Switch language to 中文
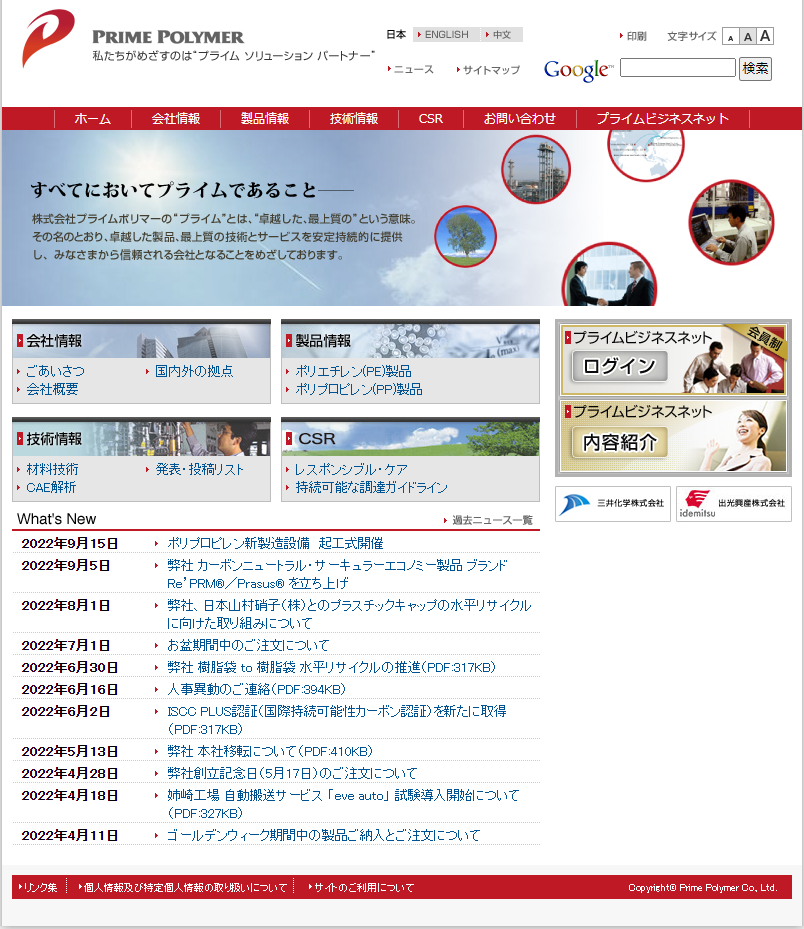The image size is (804, 929). click(499, 34)
